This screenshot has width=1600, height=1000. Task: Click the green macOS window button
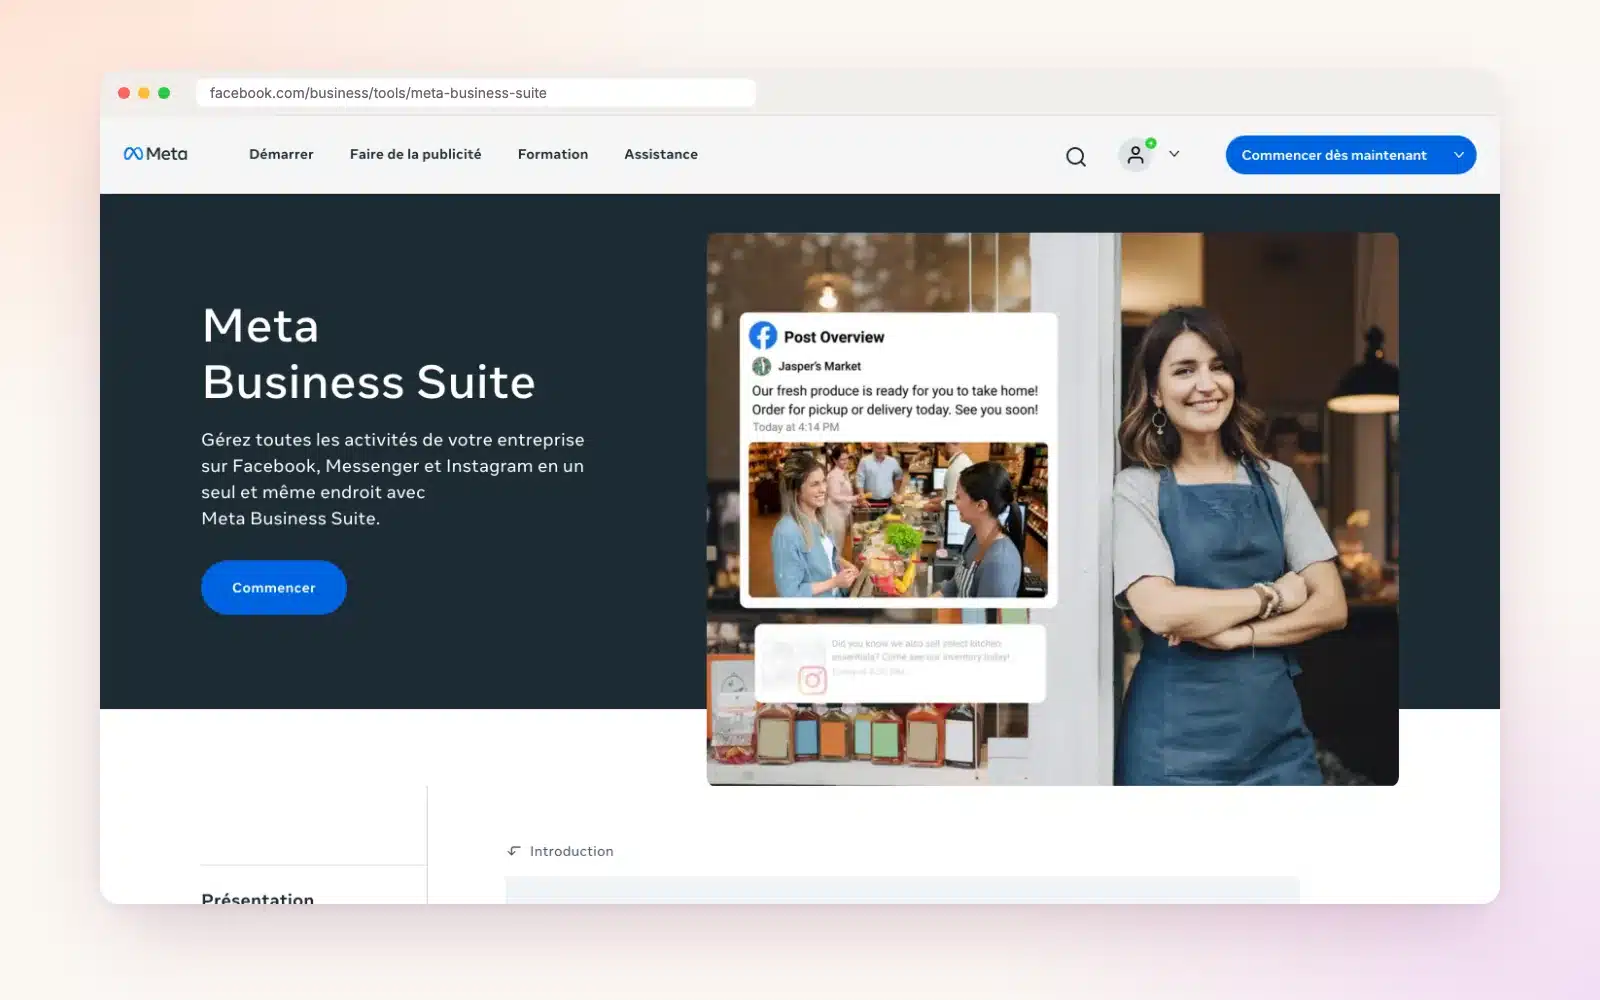[164, 93]
